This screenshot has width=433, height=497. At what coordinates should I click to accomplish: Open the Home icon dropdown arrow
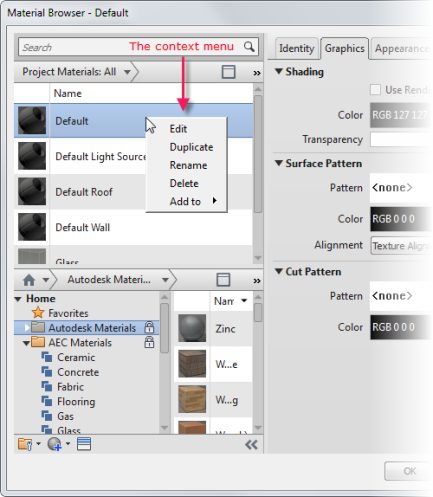click(x=46, y=280)
